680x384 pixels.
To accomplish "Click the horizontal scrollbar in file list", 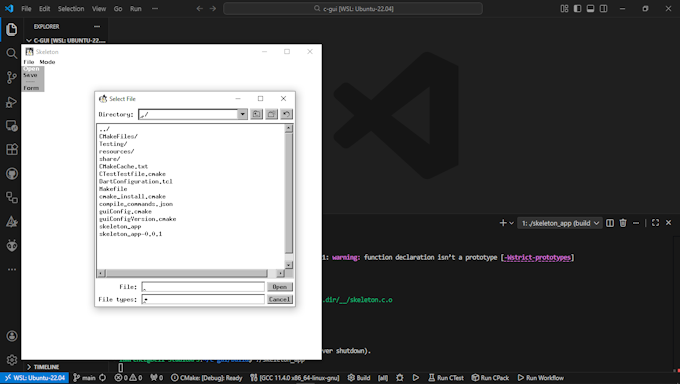I will pos(187,273).
